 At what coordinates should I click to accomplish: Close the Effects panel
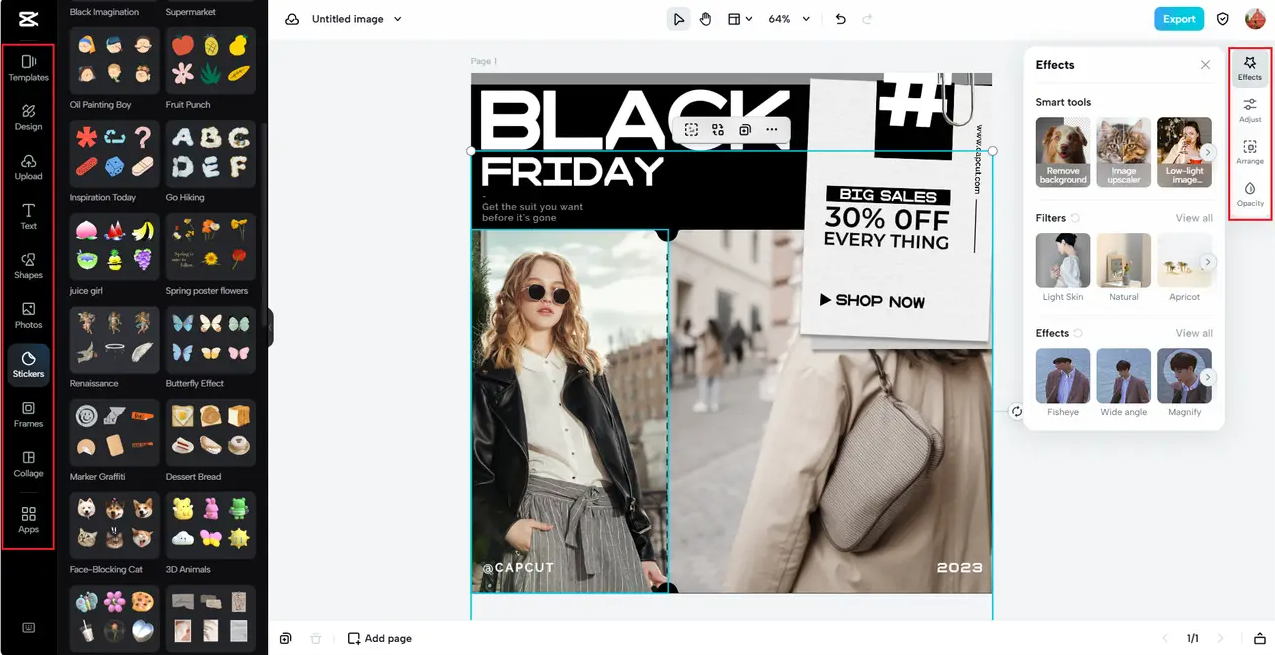click(1205, 65)
